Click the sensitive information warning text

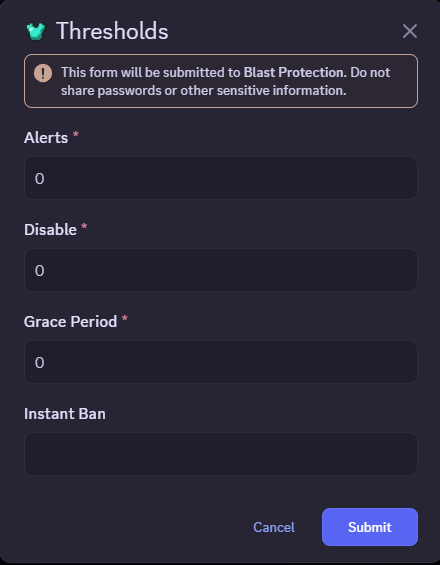point(226,81)
